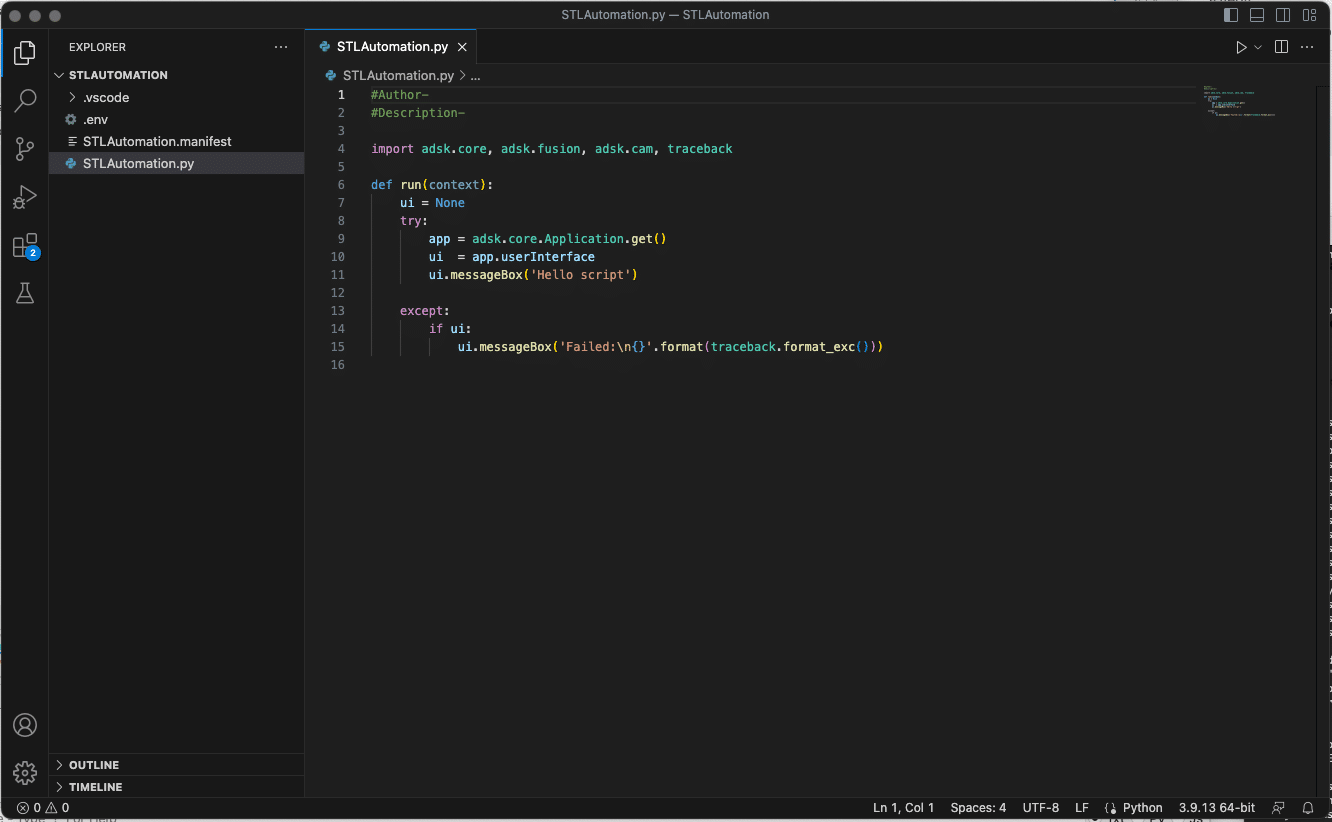Image resolution: width=1332 pixels, height=822 pixels.
Task: Toggle the secondary side bar layout button
Action: (1283, 15)
